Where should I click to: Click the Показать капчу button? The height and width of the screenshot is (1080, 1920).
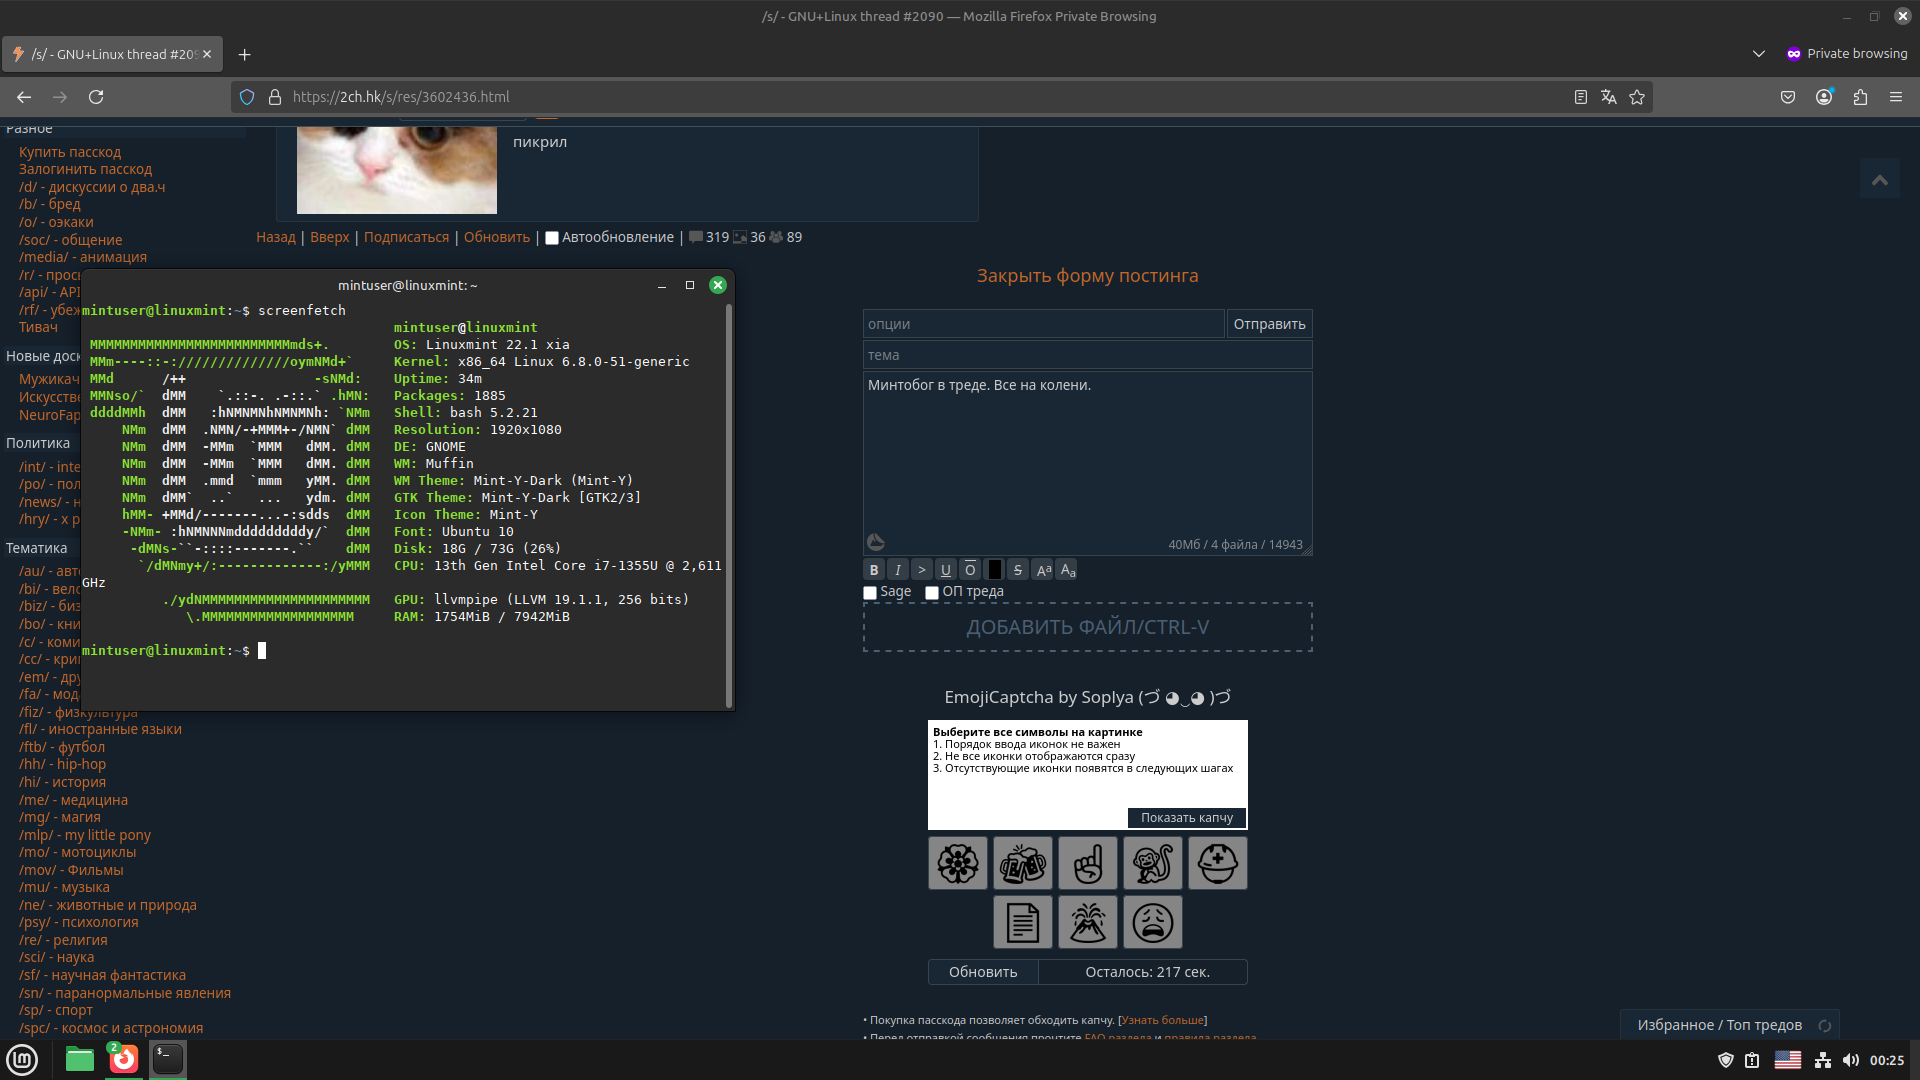tap(1187, 818)
